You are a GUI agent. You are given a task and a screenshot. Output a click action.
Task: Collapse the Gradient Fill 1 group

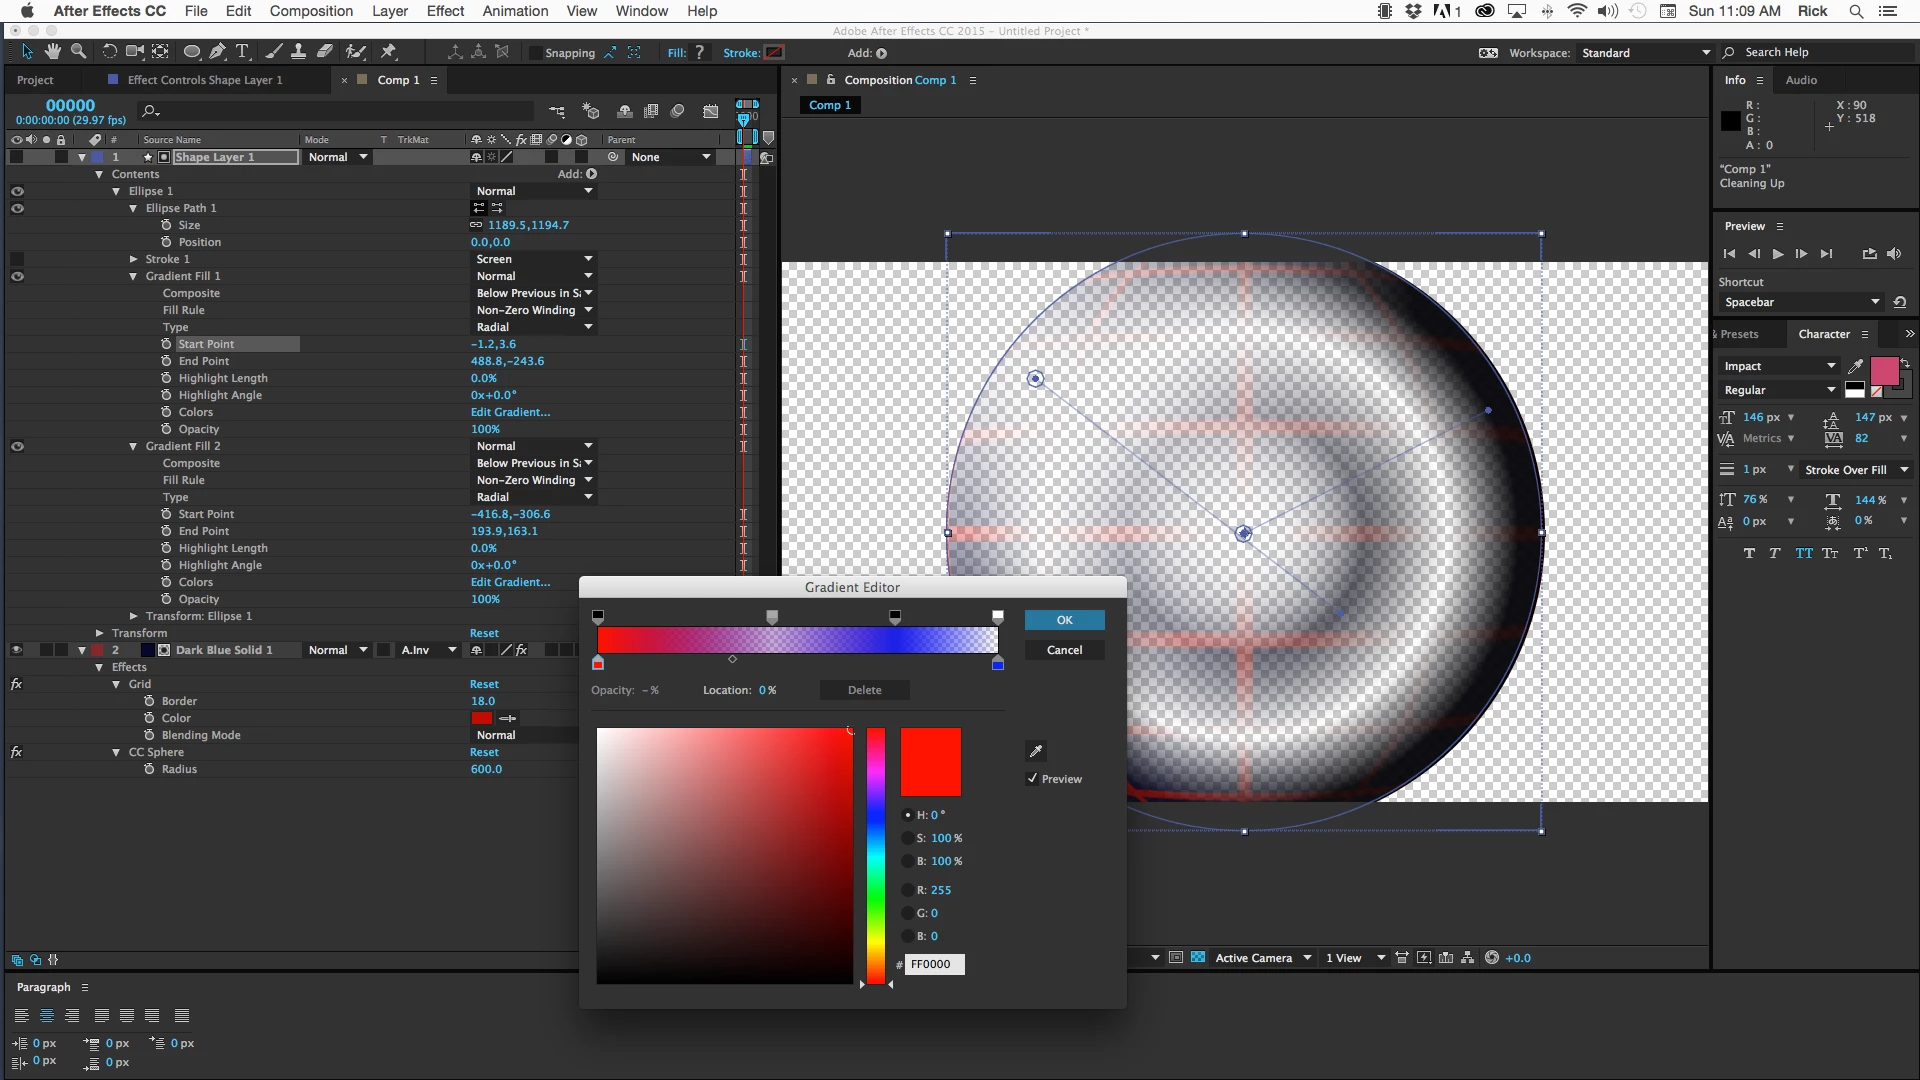(x=133, y=276)
